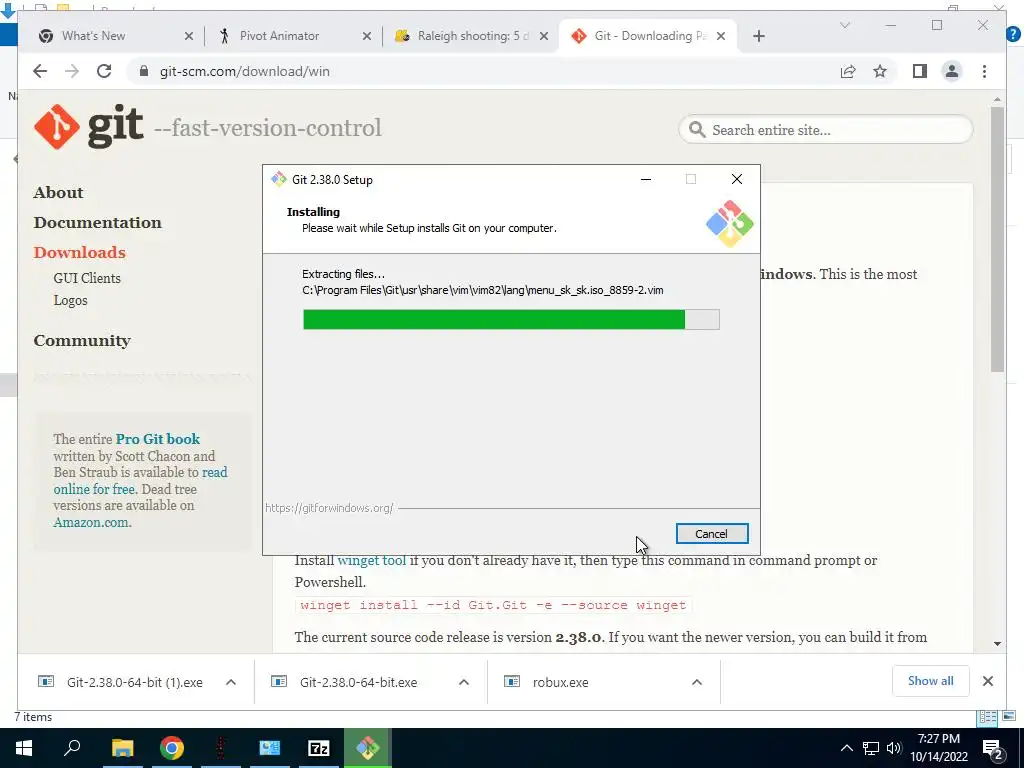Image resolution: width=1024 pixels, height=768 pixels.
Task: Click the https://gitforwindows.org/ text
Action: [x=329, y=508]
